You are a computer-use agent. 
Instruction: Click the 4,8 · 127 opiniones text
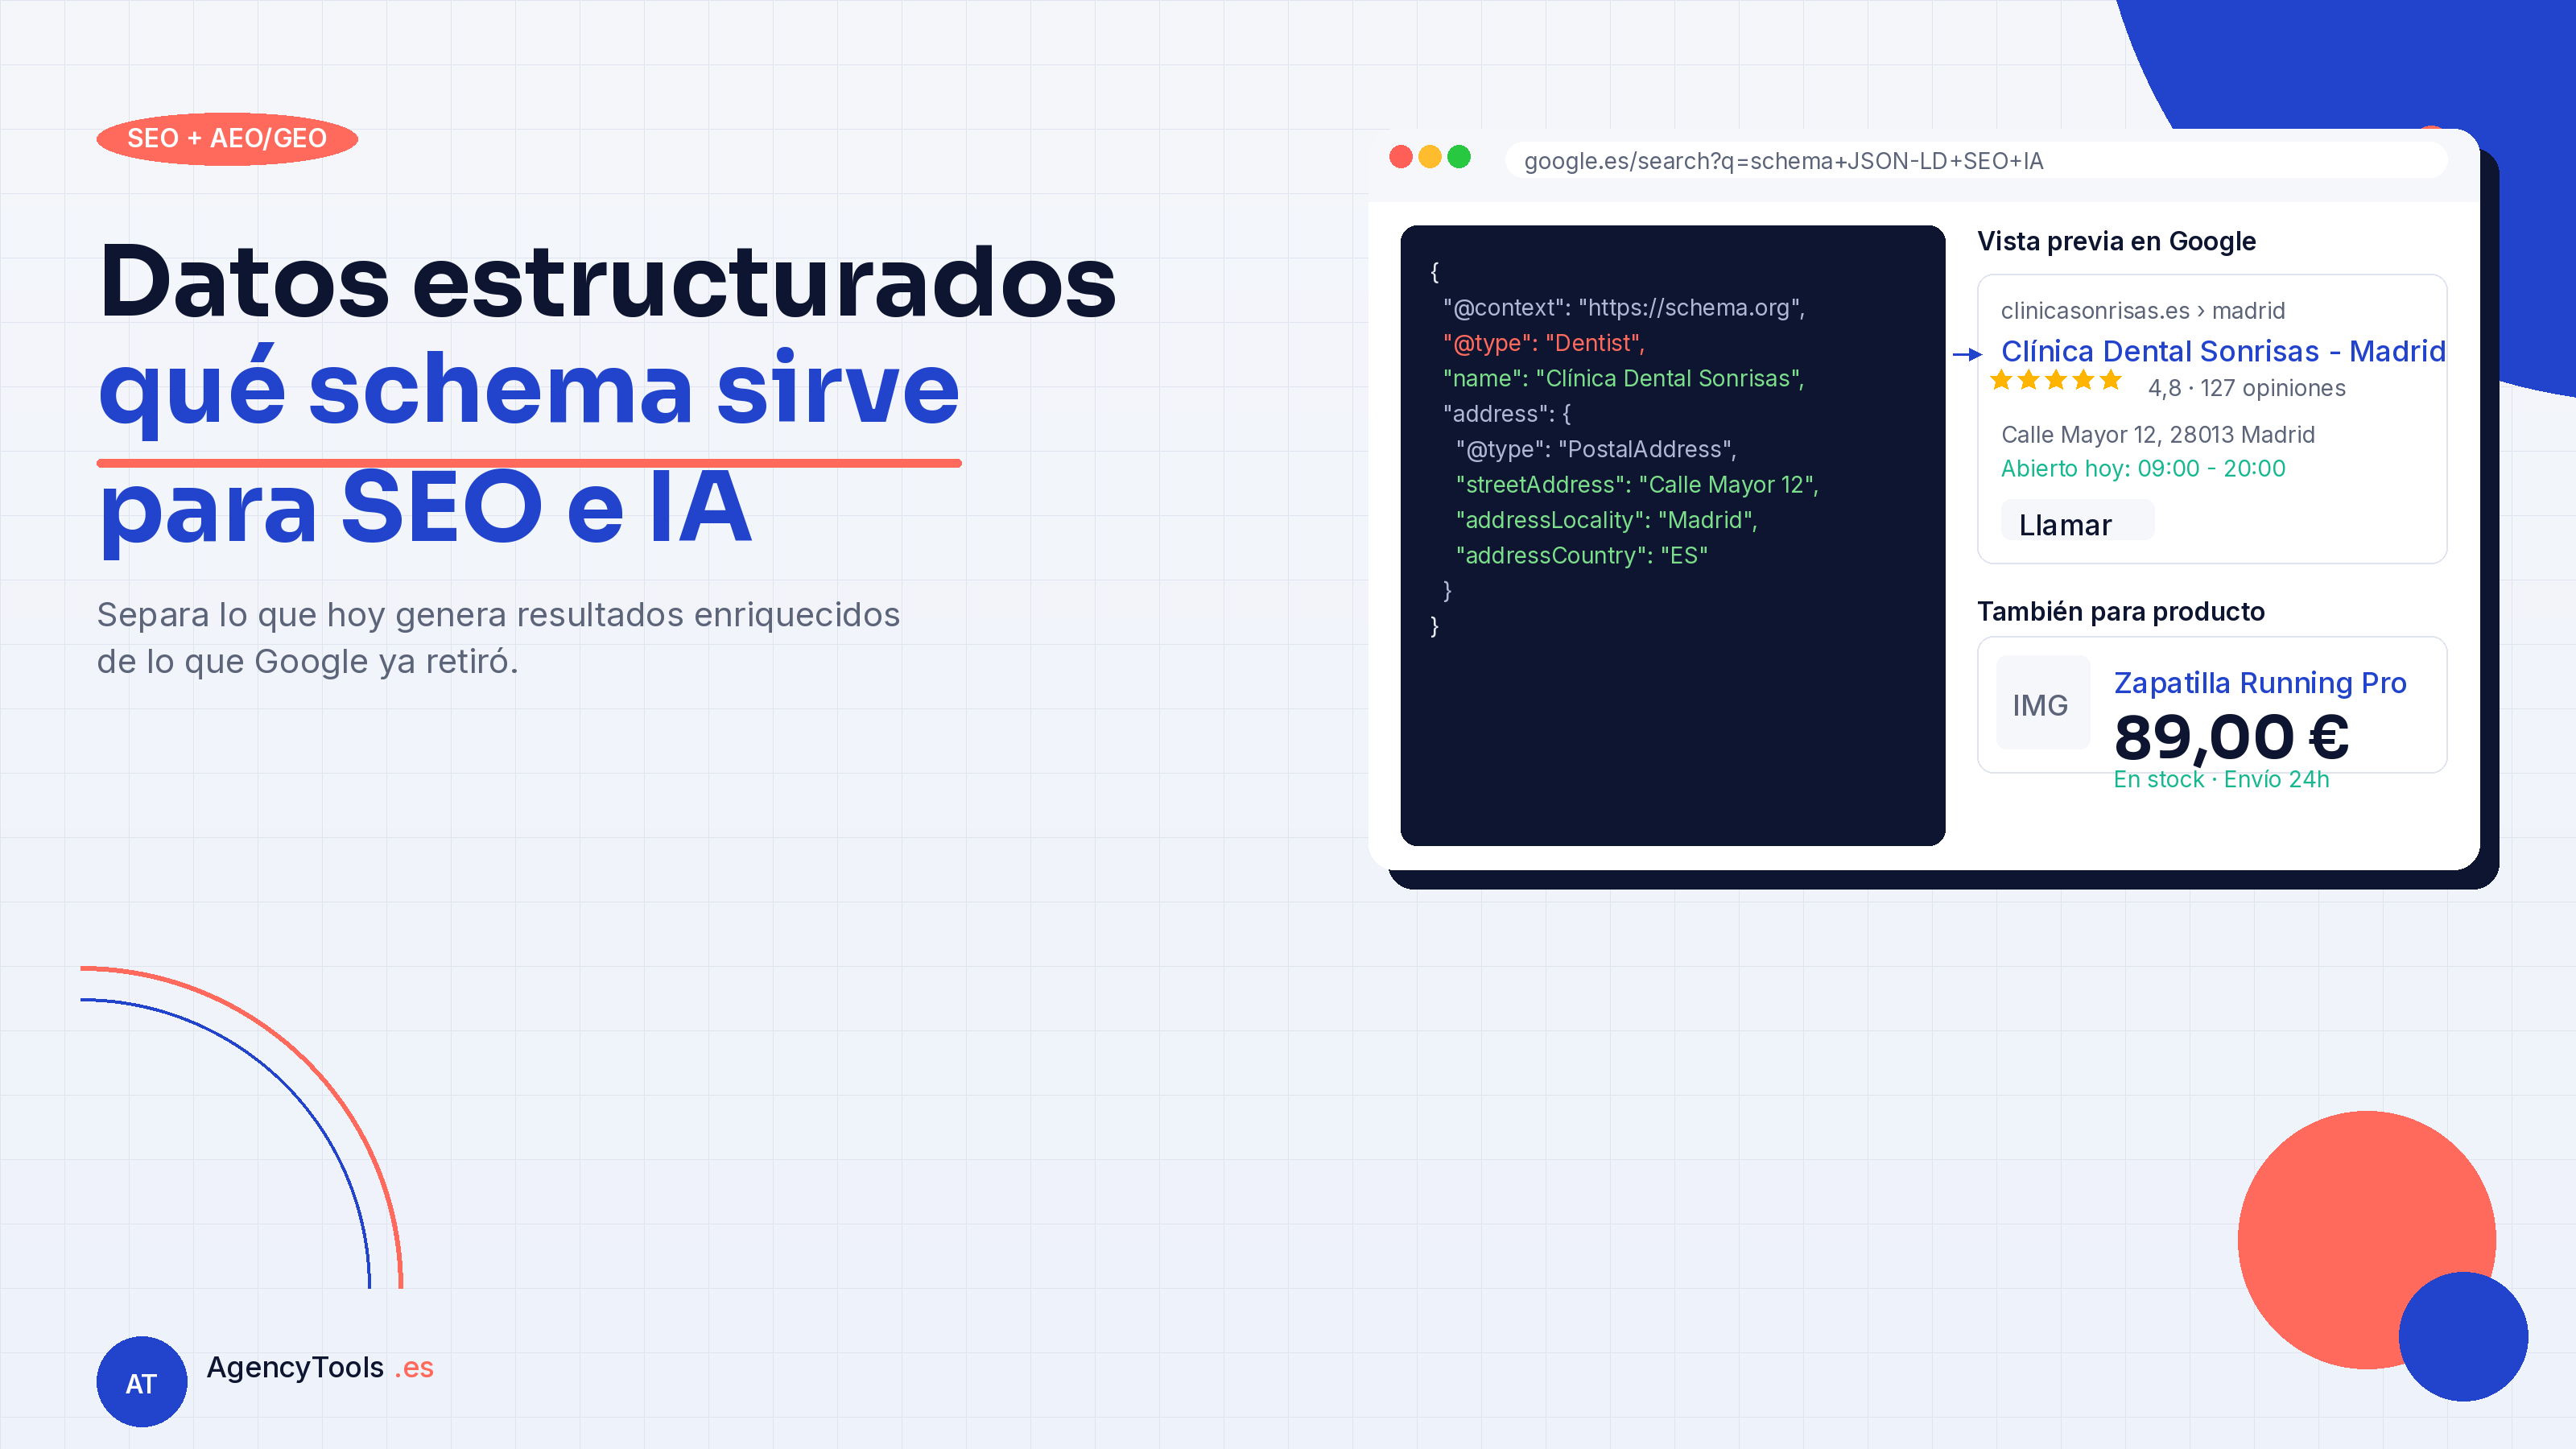(2246, 388)
